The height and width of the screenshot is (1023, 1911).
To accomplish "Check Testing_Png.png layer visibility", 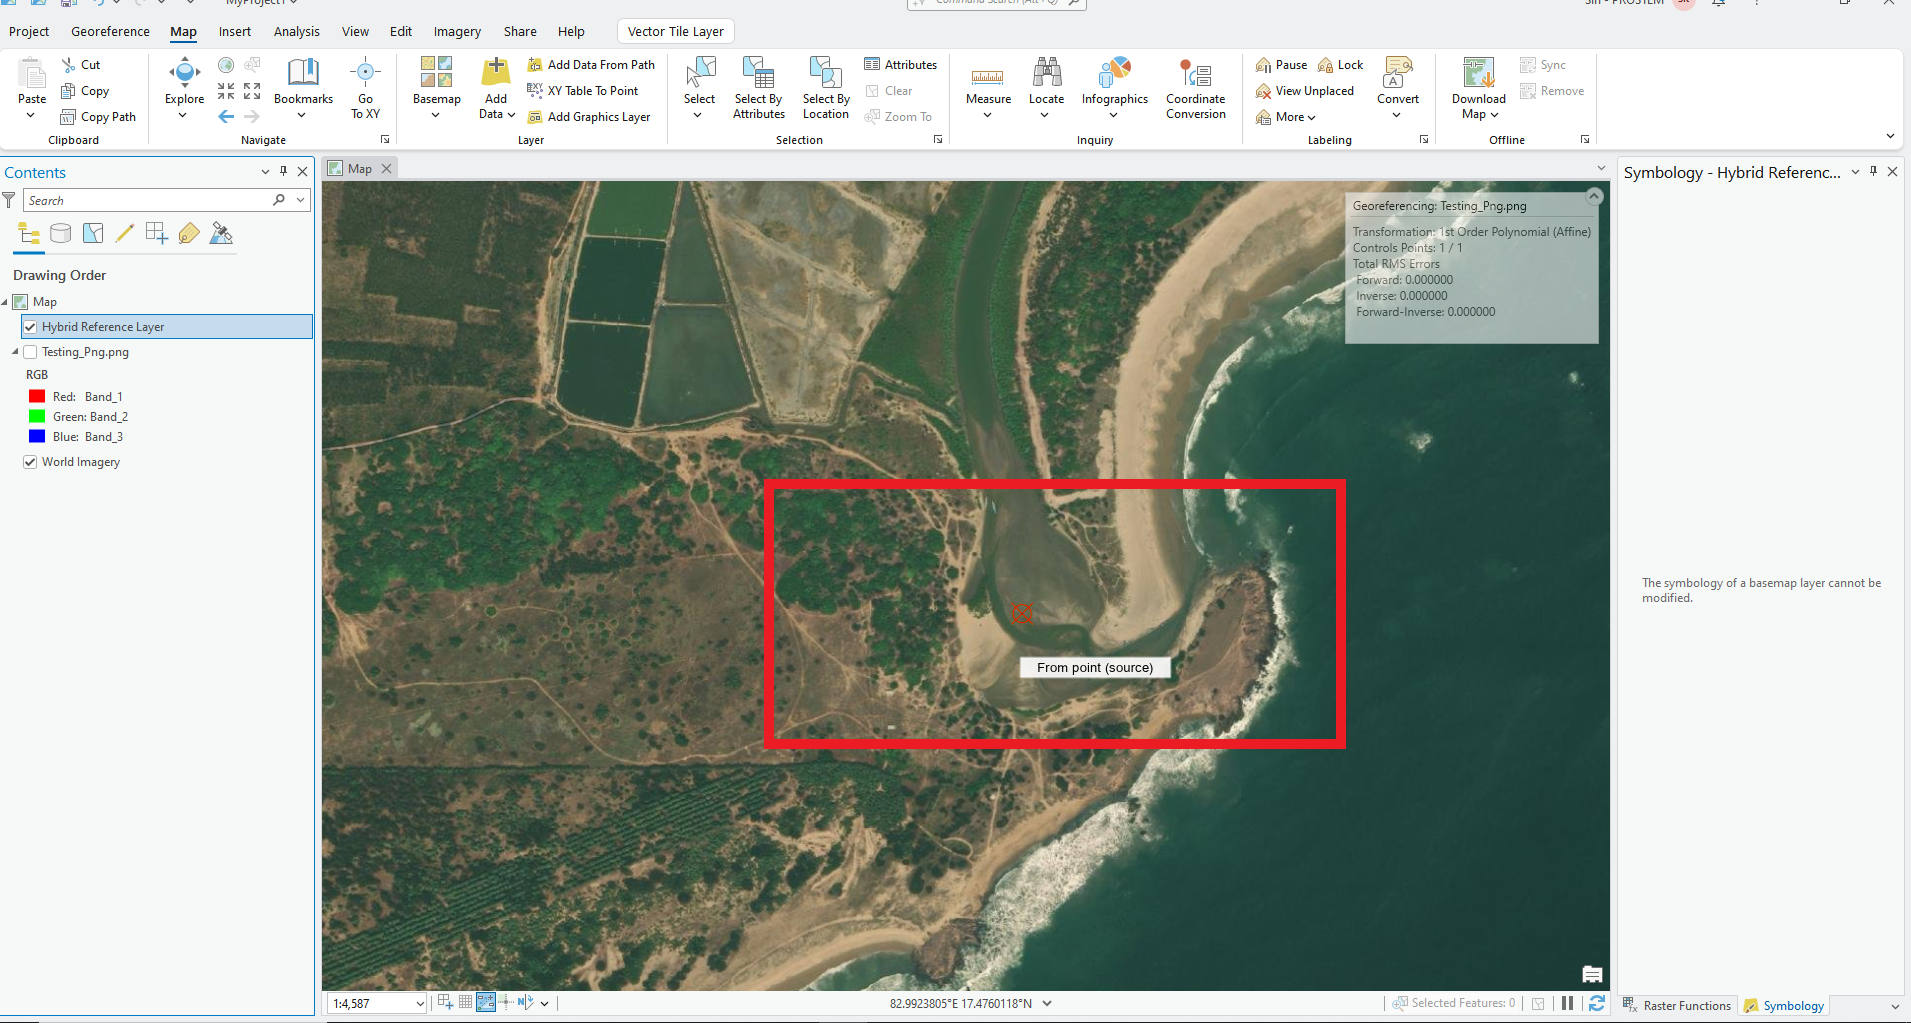I will click(x=30, y=352).
